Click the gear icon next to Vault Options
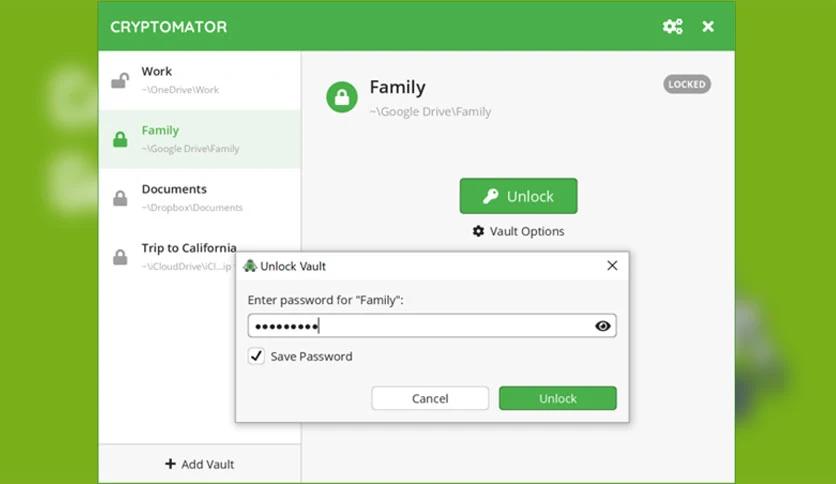The image size is (836, 484). click(x=478, y=231)
